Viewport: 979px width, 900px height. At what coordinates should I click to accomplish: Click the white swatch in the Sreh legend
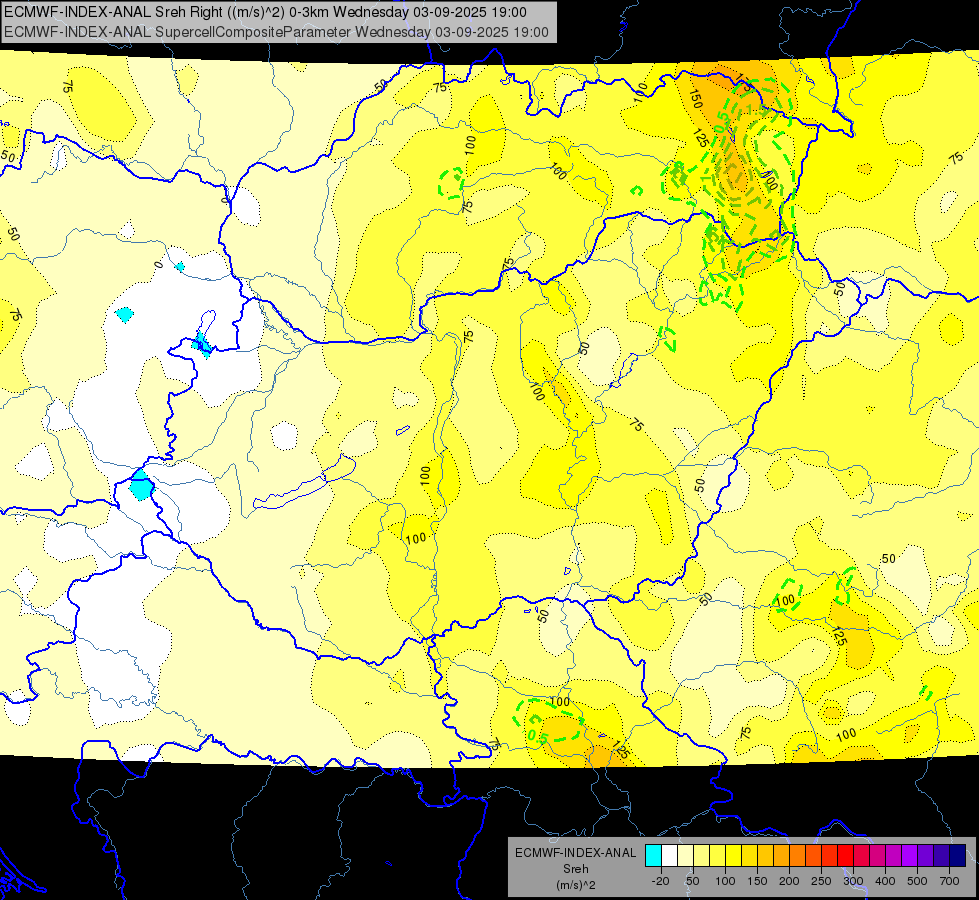pyautogui.click(x=669, y=856)
